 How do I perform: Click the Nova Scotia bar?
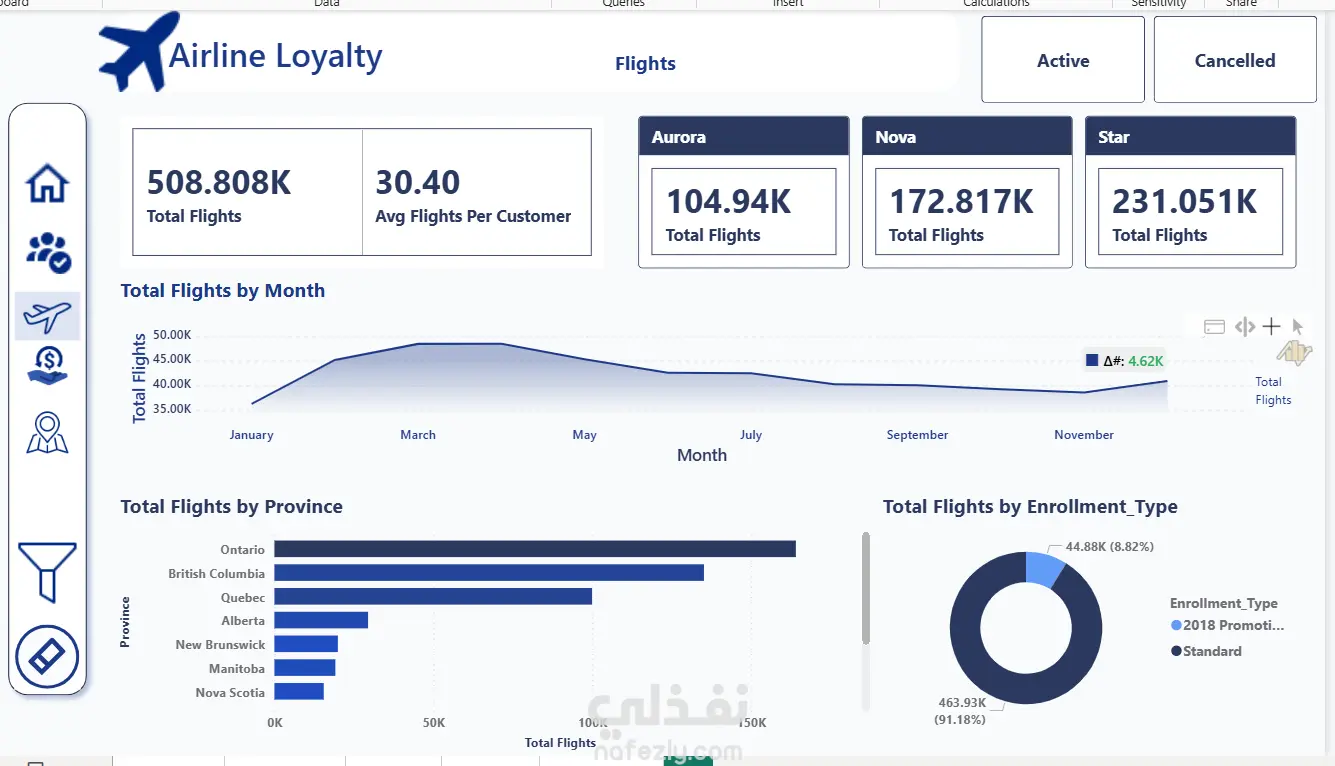point(299,692)
